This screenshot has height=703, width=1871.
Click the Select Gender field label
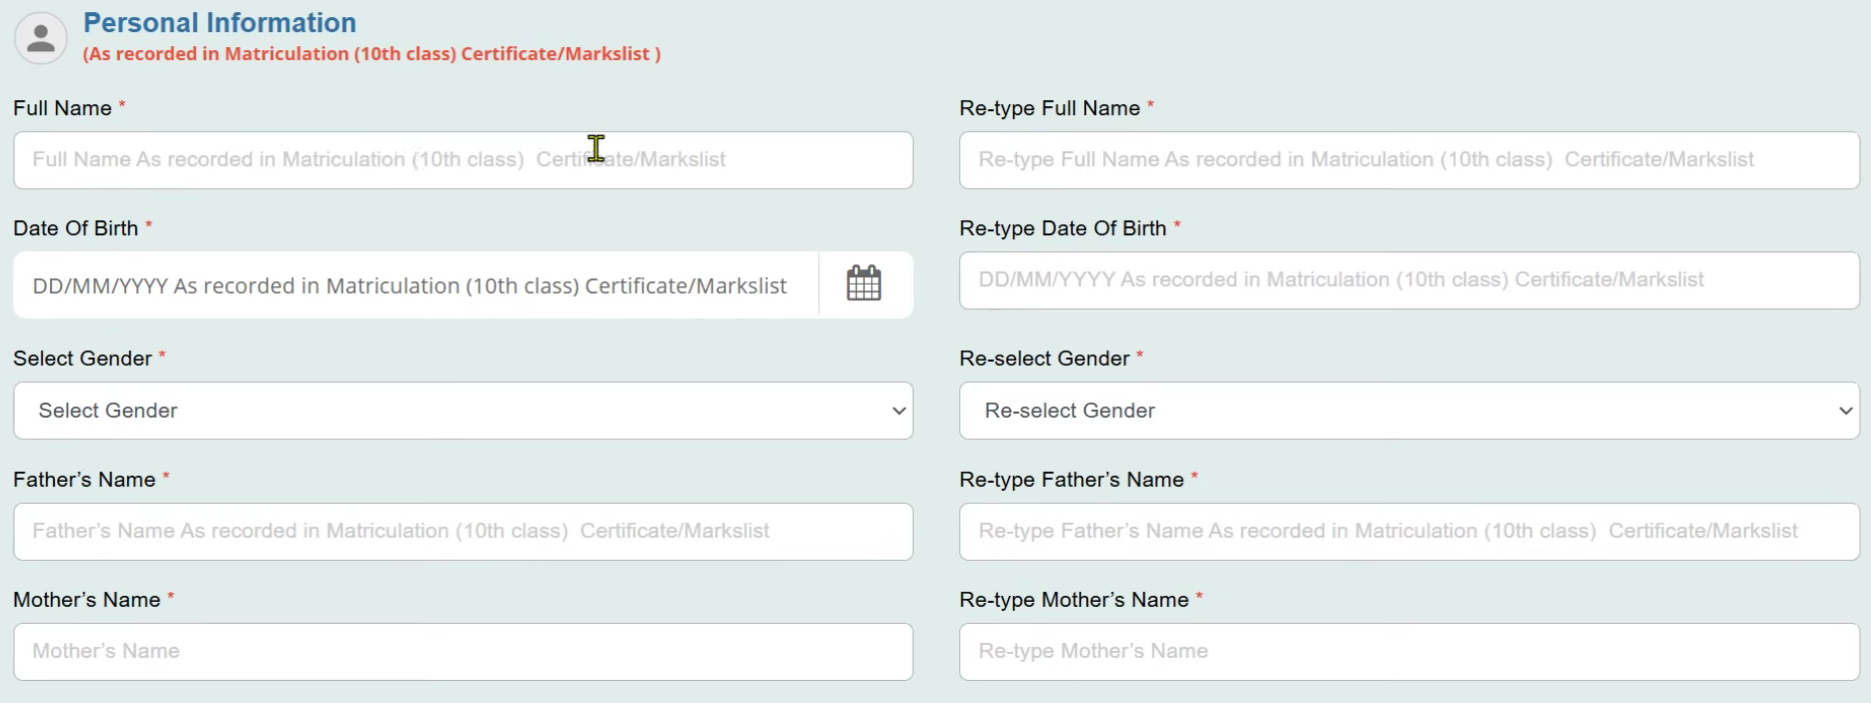click(x=82, y=358)
